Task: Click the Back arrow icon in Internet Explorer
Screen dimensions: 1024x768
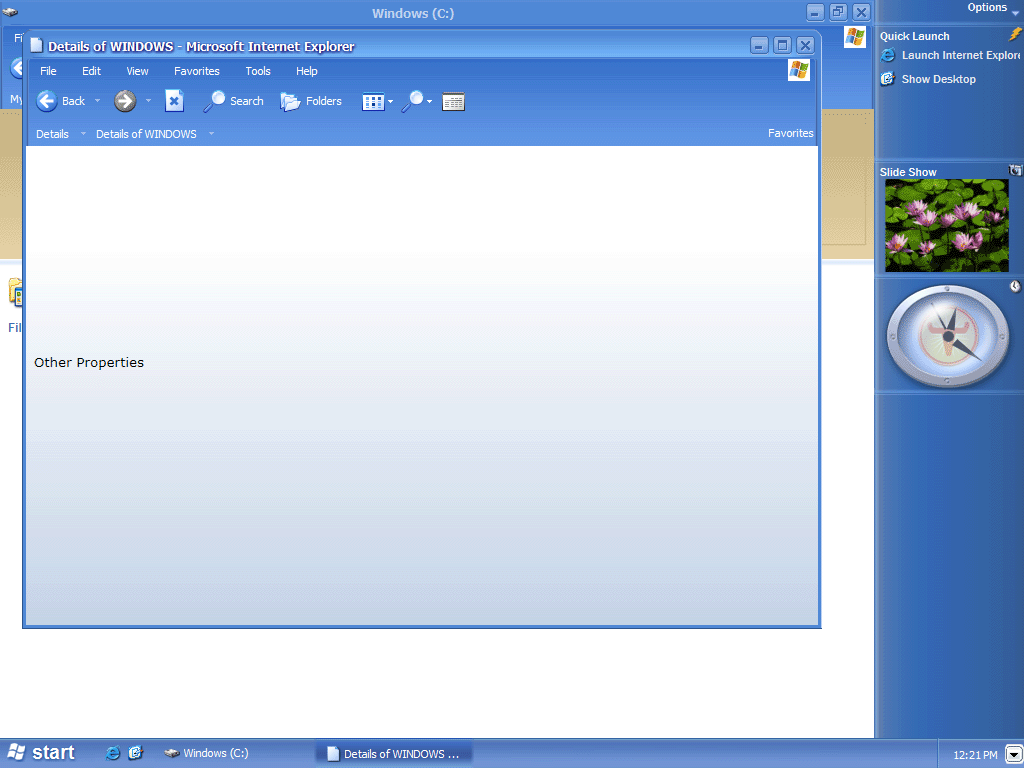Action: pyautogui.click(x=46, y=101)
